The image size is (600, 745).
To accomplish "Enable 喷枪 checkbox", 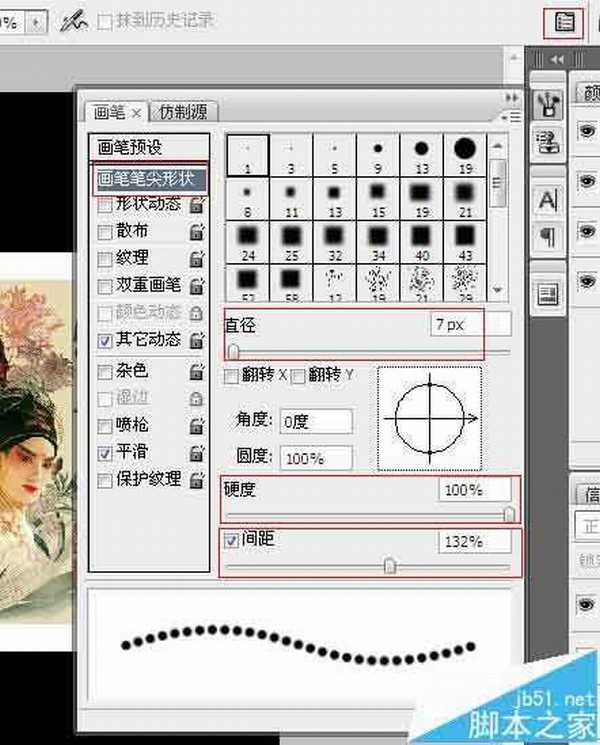I will 104,427.
